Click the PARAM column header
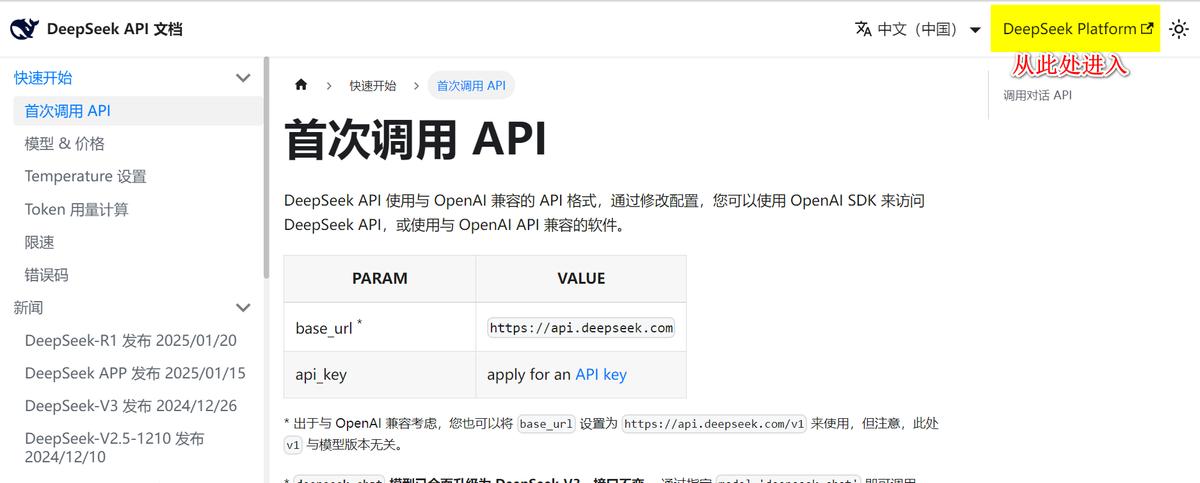This screenshot has height=483, width=1200. coord(379,278)
